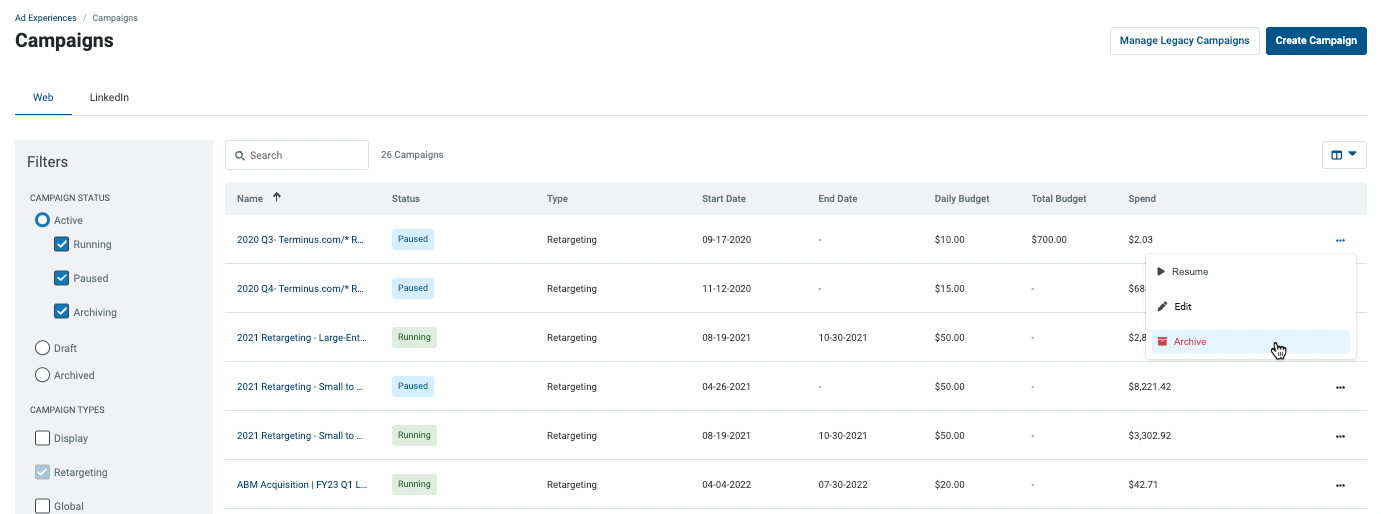Click the 26 Campaigns count text
This screenshot has height=514, width=1381.
click(412, 155)
